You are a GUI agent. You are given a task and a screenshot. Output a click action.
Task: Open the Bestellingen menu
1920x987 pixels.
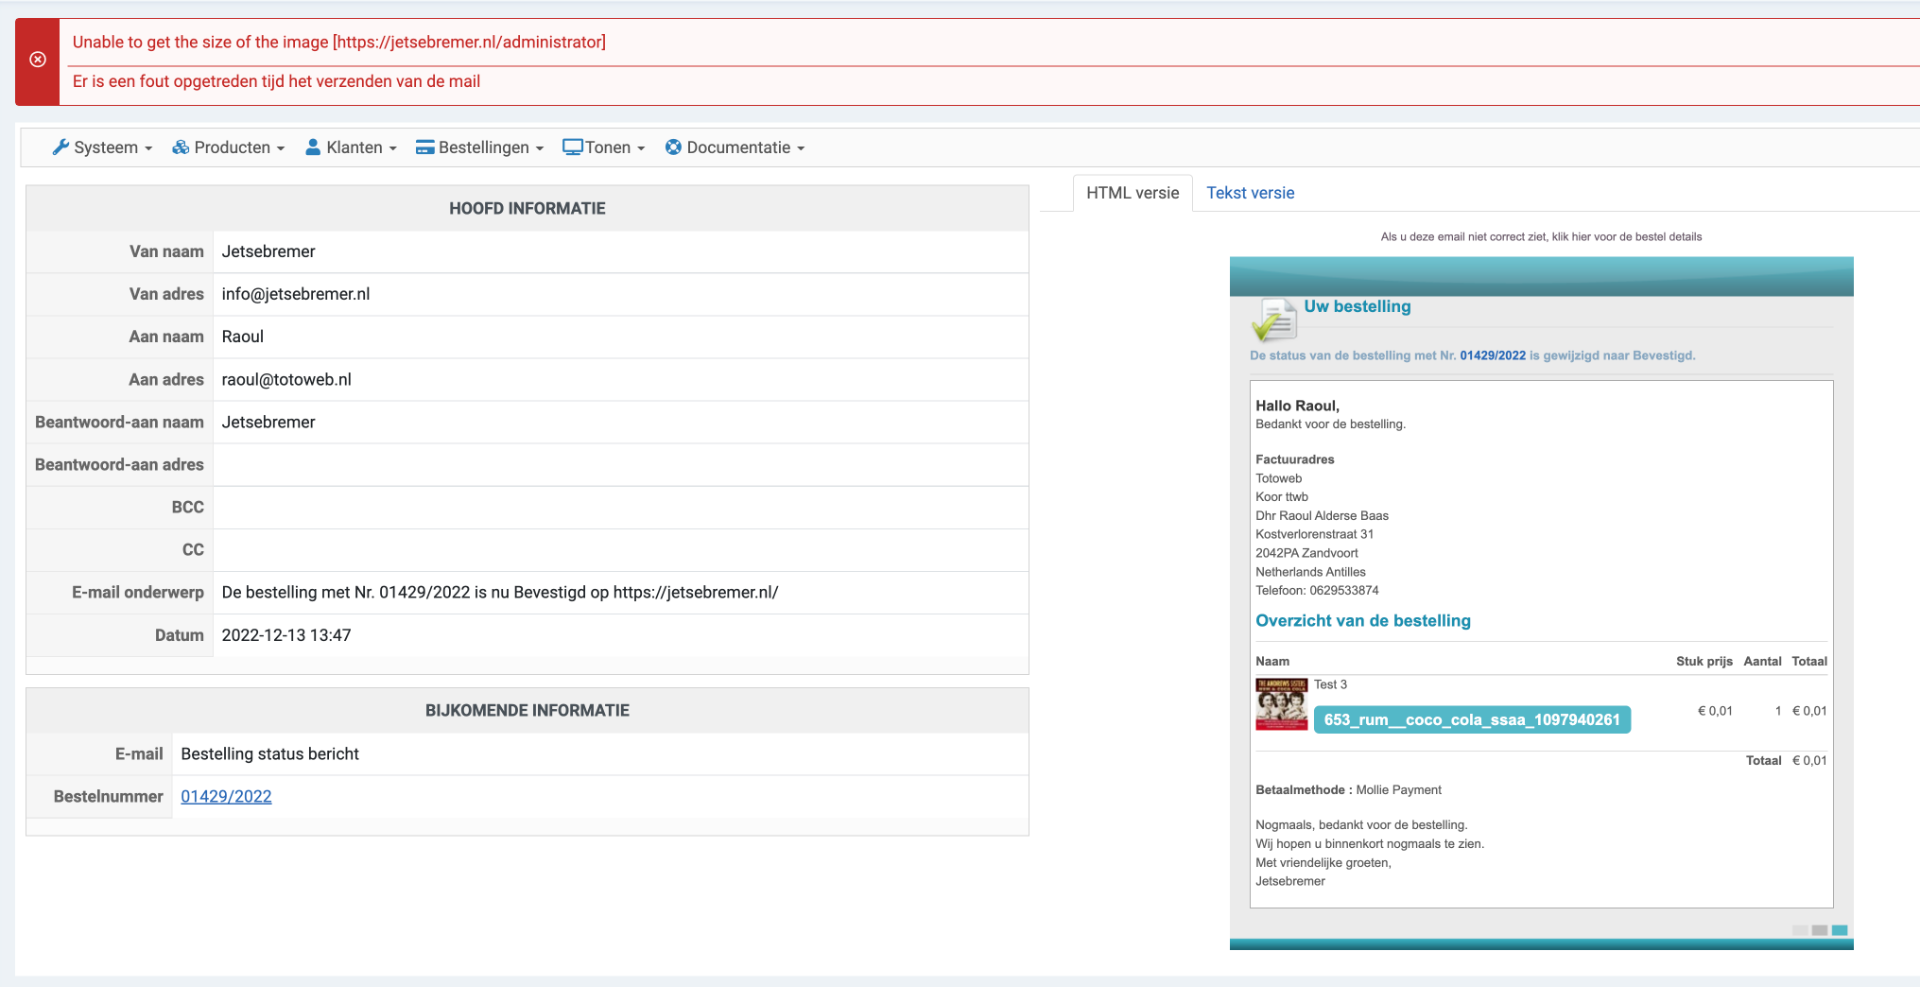pos(480,147)
